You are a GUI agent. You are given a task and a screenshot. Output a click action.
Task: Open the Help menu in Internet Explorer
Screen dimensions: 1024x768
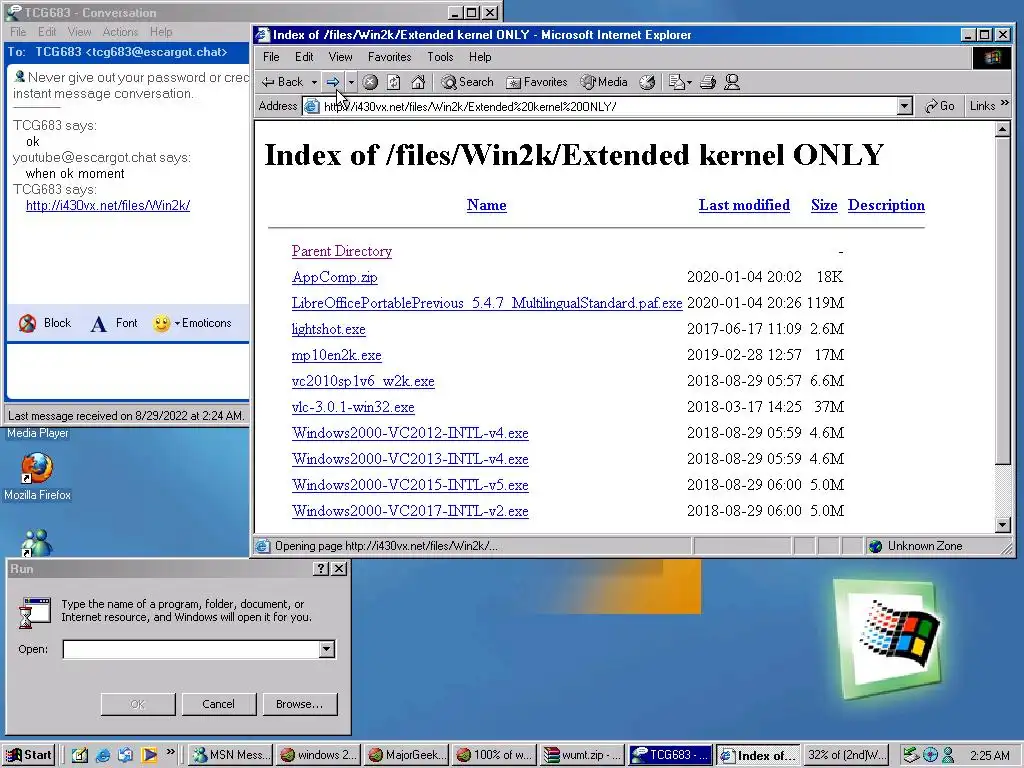click(480, 57)
